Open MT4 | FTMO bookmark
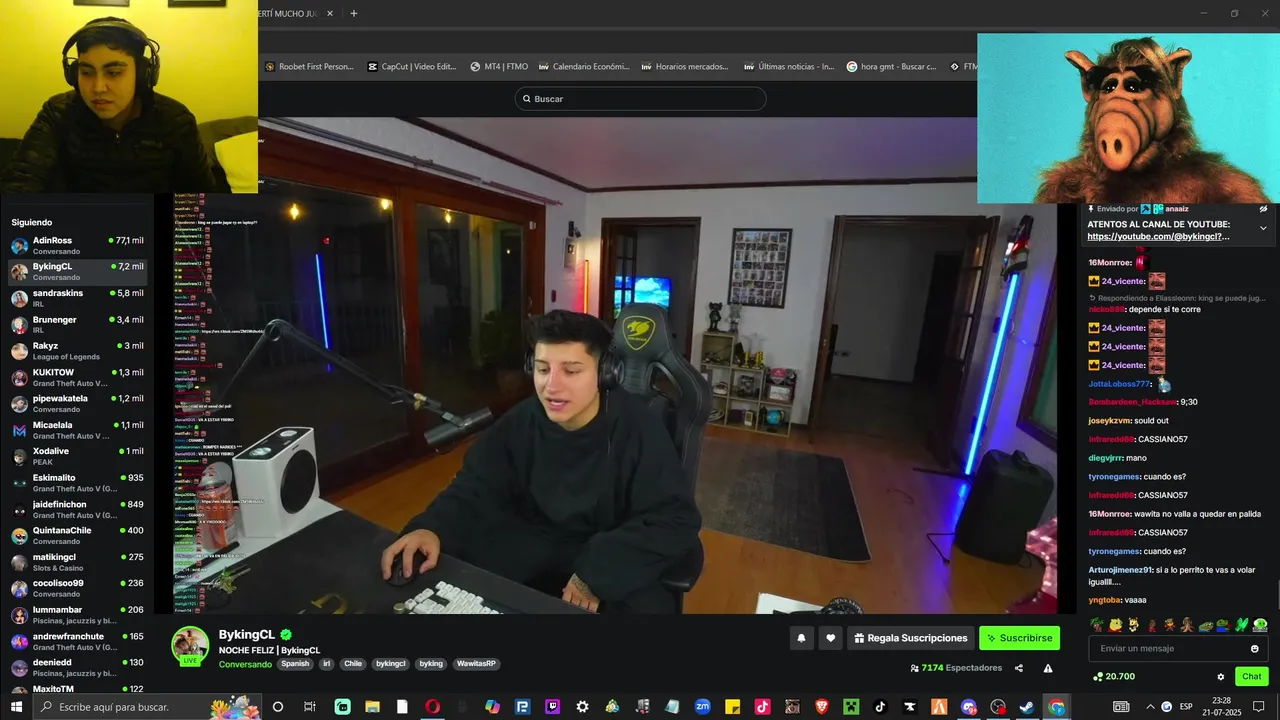The image size is (1280, 720). 499,67
